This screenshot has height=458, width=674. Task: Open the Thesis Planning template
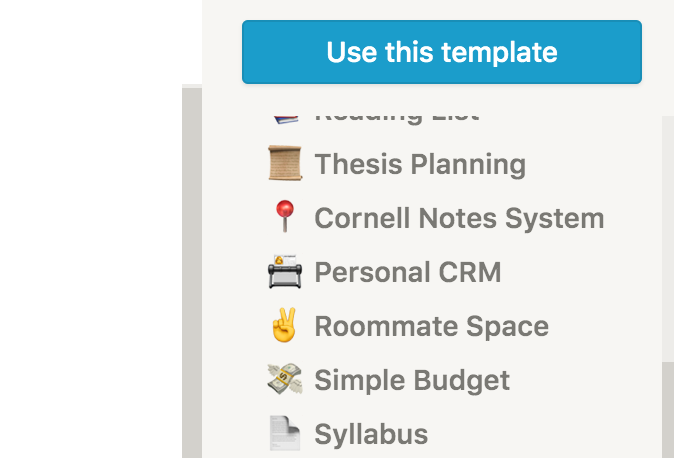420,164
